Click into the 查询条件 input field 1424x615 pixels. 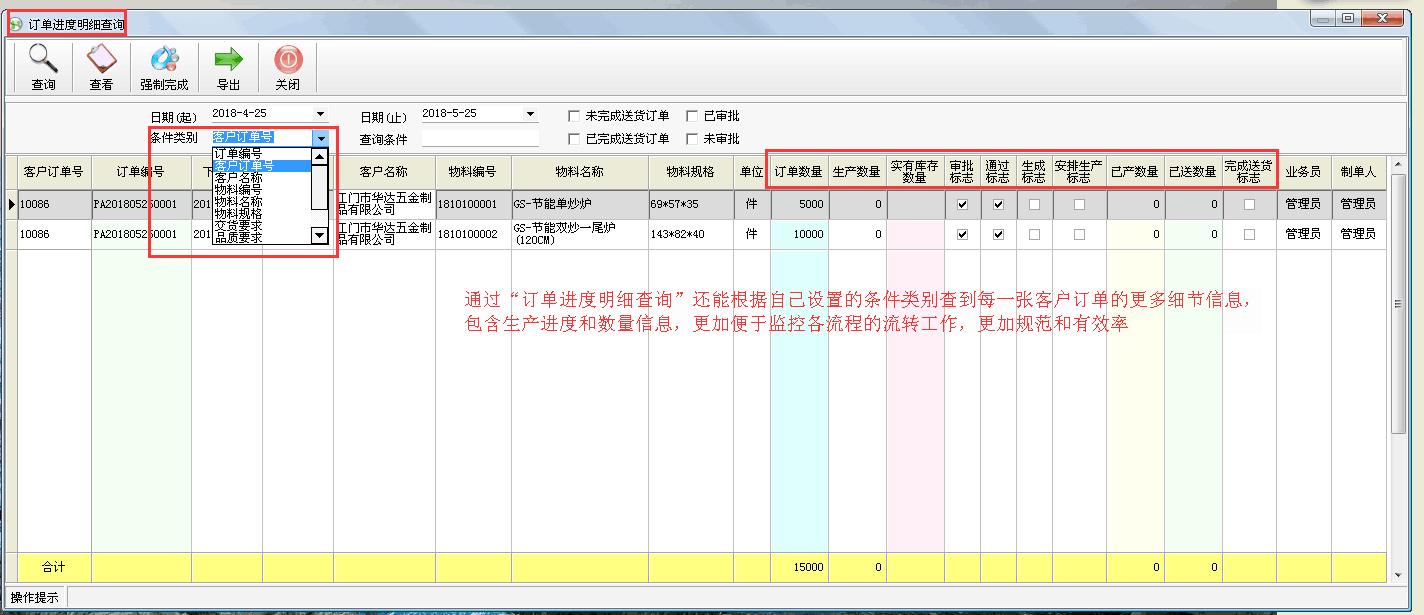click(x=480, y=139)
